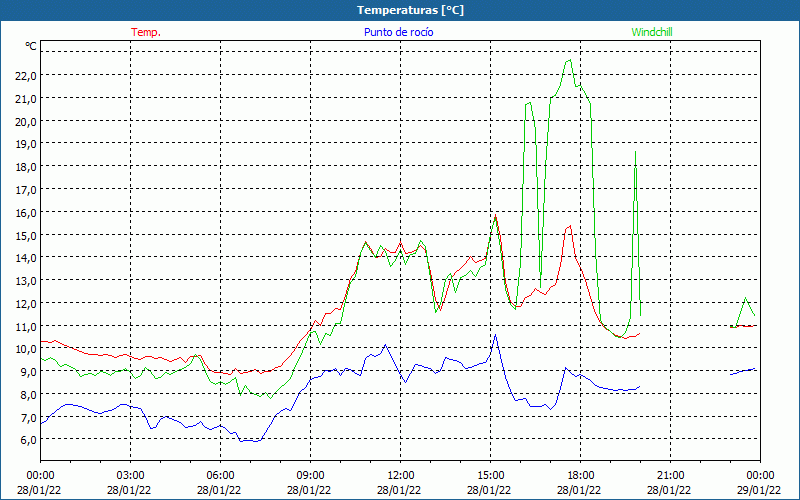Viewport: 800px width, 500px height.
Task: Click the 28/01/22 date under 12:00
Action: tap(399, 490)
